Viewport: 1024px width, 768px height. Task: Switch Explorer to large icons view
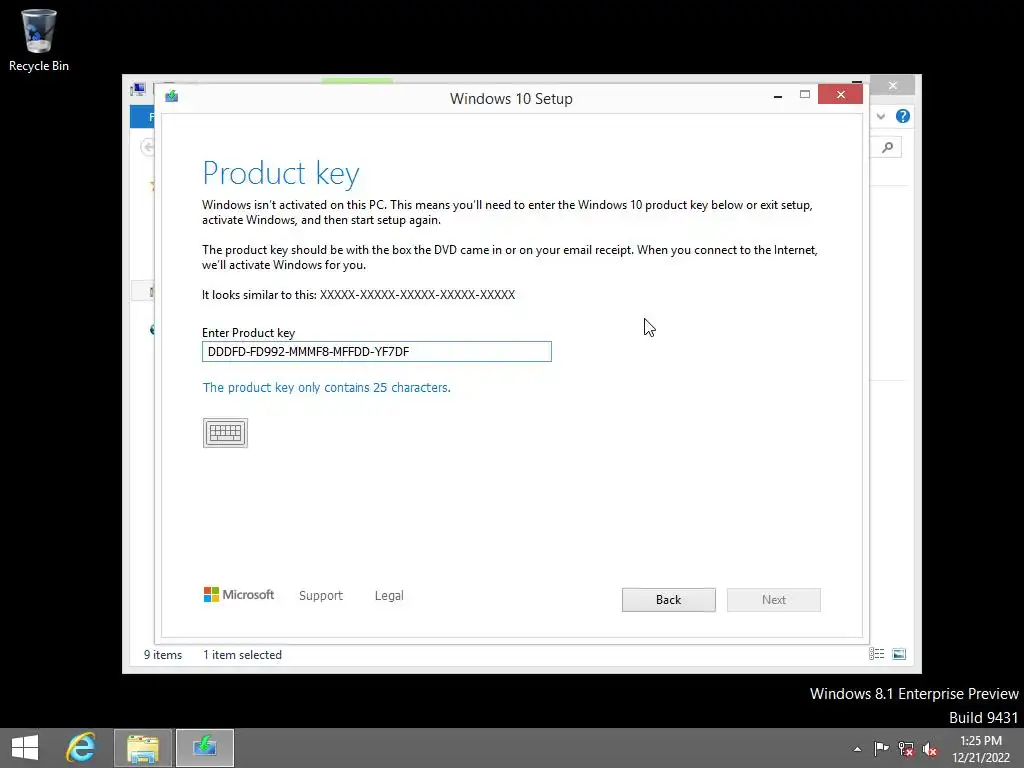point(899,654)
